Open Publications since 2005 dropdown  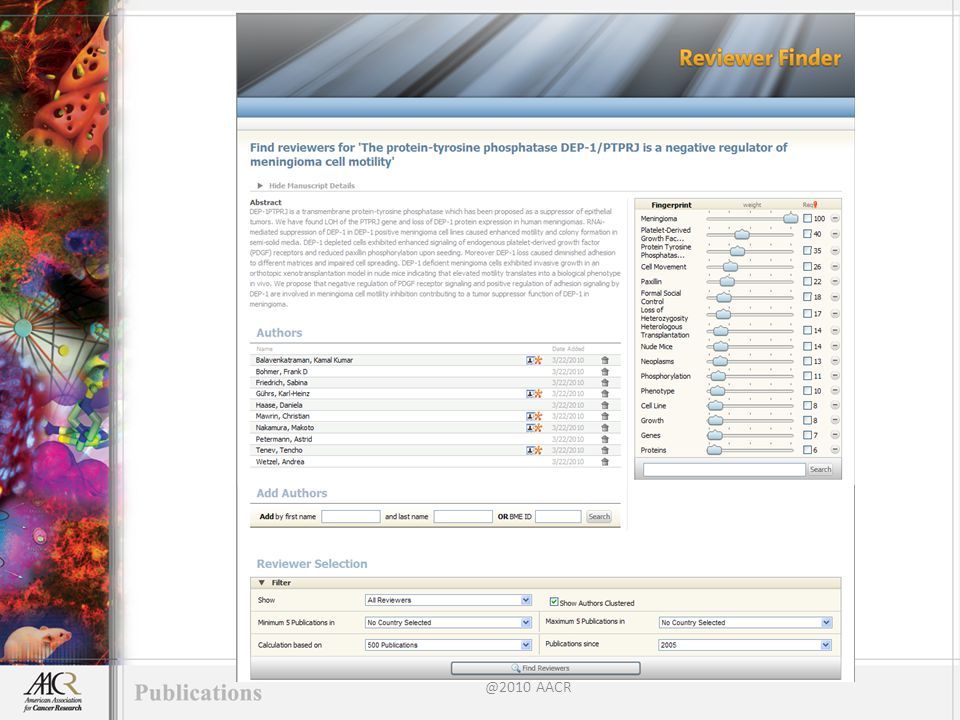745,645
